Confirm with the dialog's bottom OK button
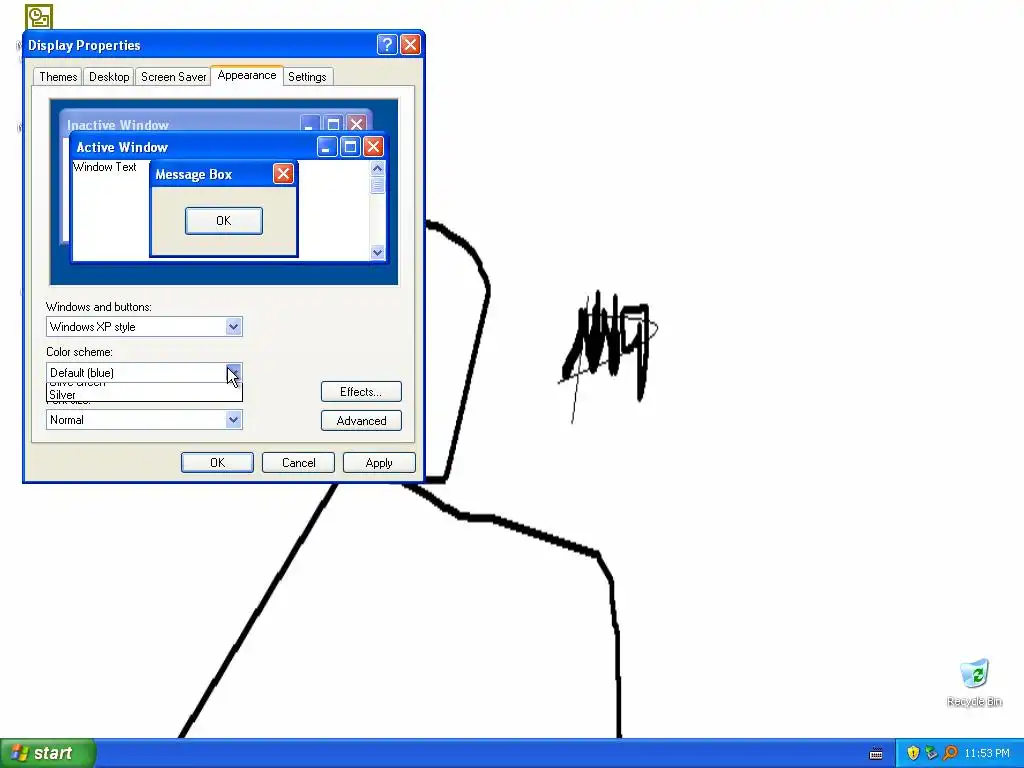Viewport: 1024px width, 768px height. pos(217,462)
